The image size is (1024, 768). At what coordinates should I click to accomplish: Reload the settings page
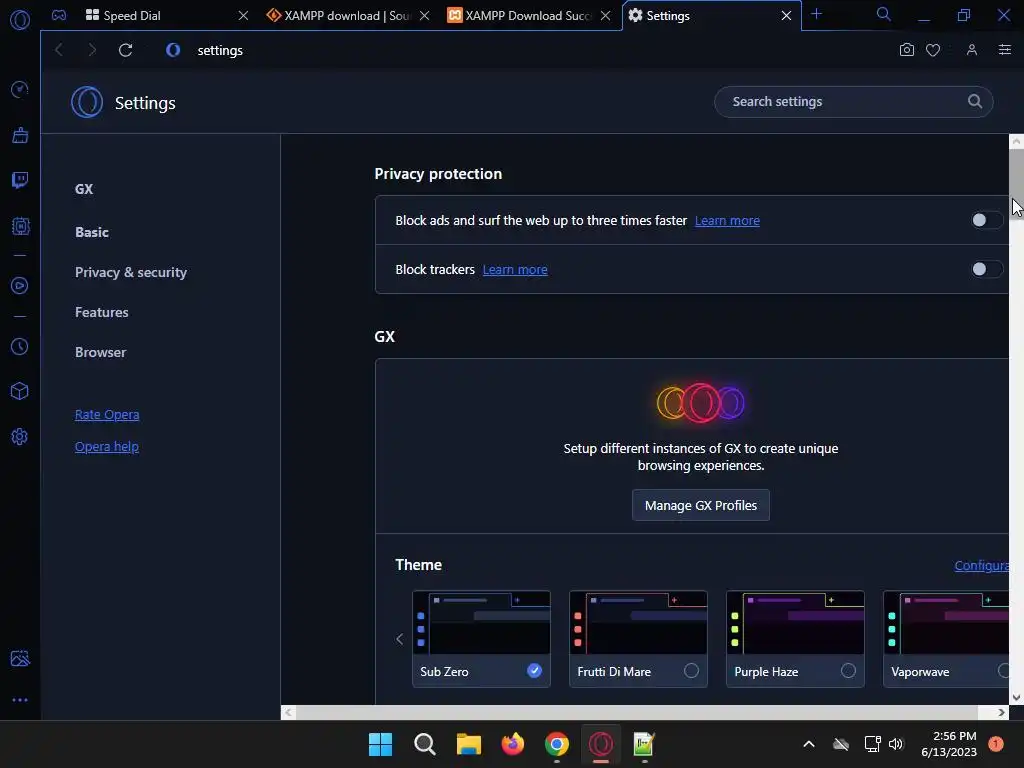[125, 50]
